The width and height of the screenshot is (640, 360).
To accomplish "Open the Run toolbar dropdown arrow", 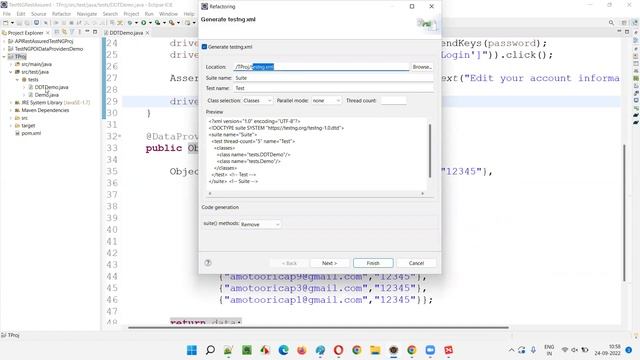I will pyautogui.click(x=150, y=23).
